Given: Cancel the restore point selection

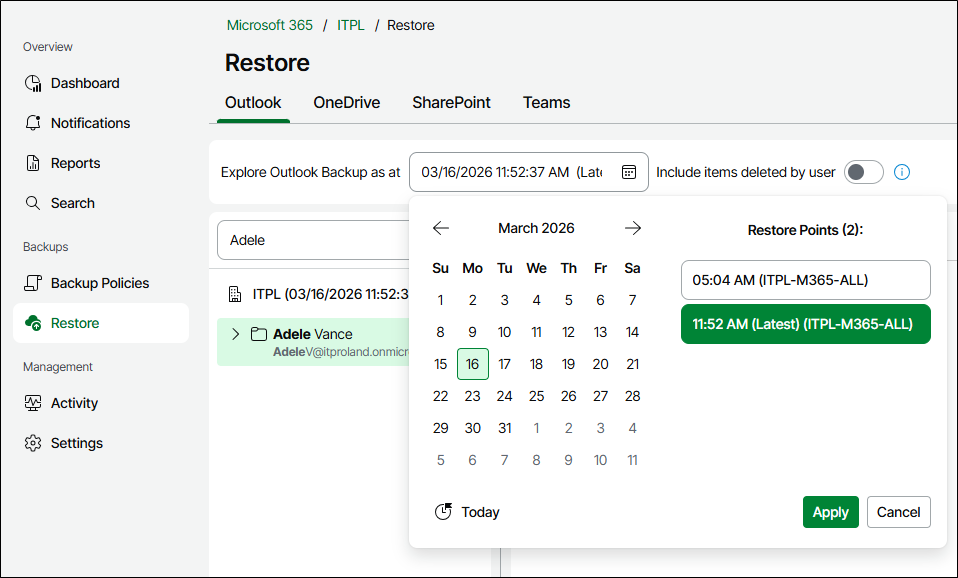Looking at the screenshot, I should tap(898, 512).
